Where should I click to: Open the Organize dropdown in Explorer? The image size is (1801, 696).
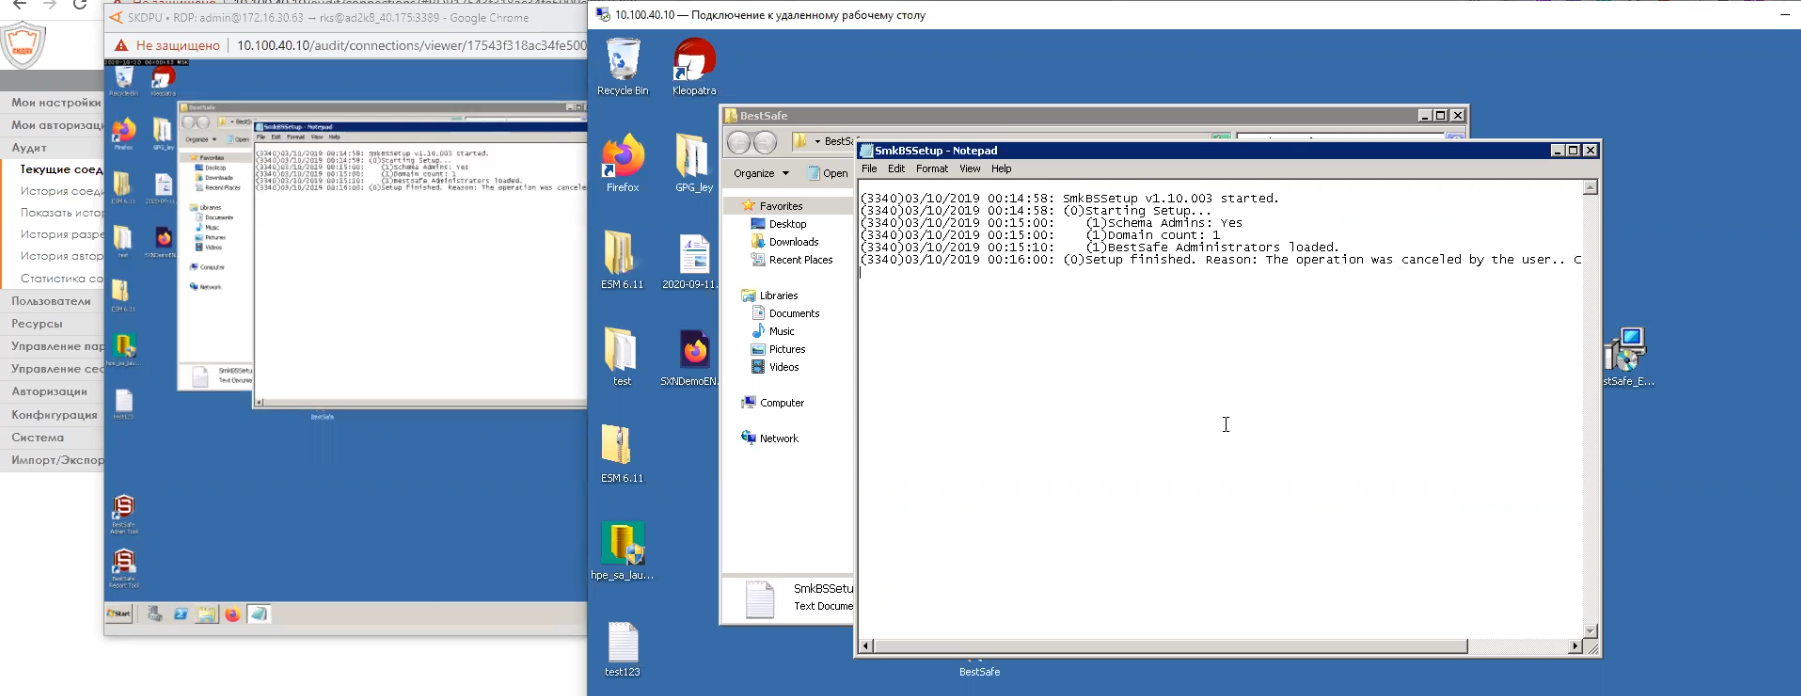tap(761, 173)
